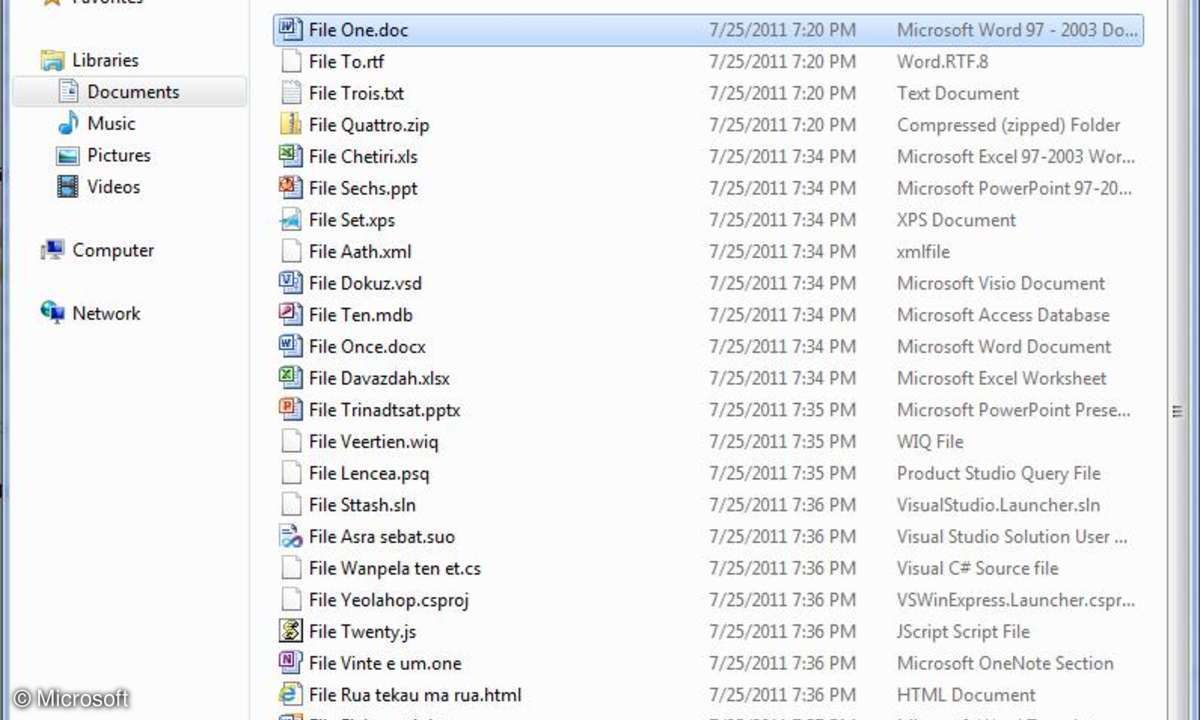Click the type cell 'Word.RTF.8'
Screen dimensions: 1200x720
click(x=942, y=62)
